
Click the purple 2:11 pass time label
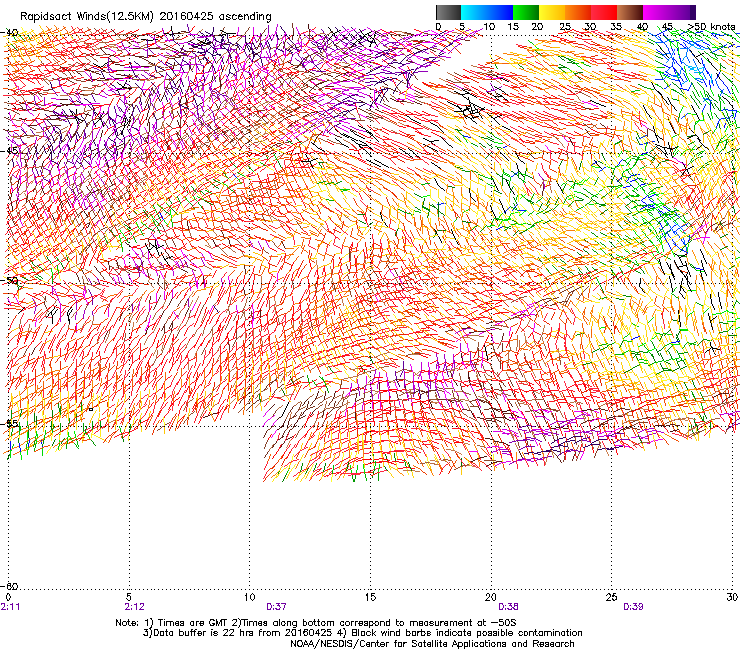[10, 607]
